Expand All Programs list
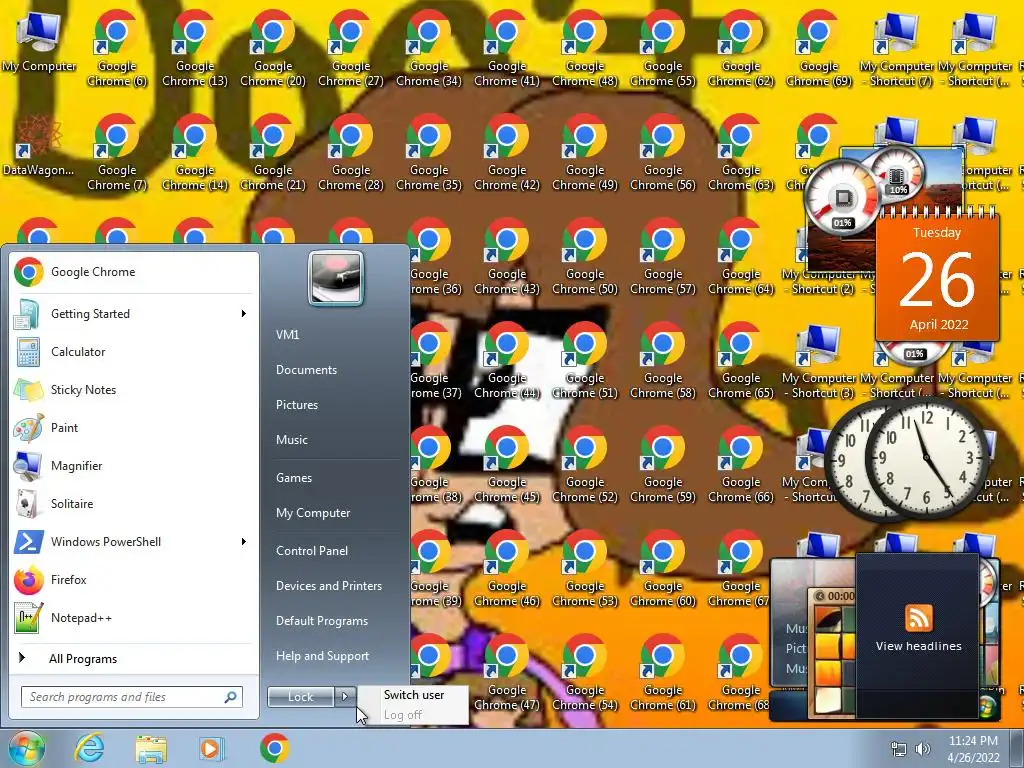Screen dimensions: 1024x768 133,659
